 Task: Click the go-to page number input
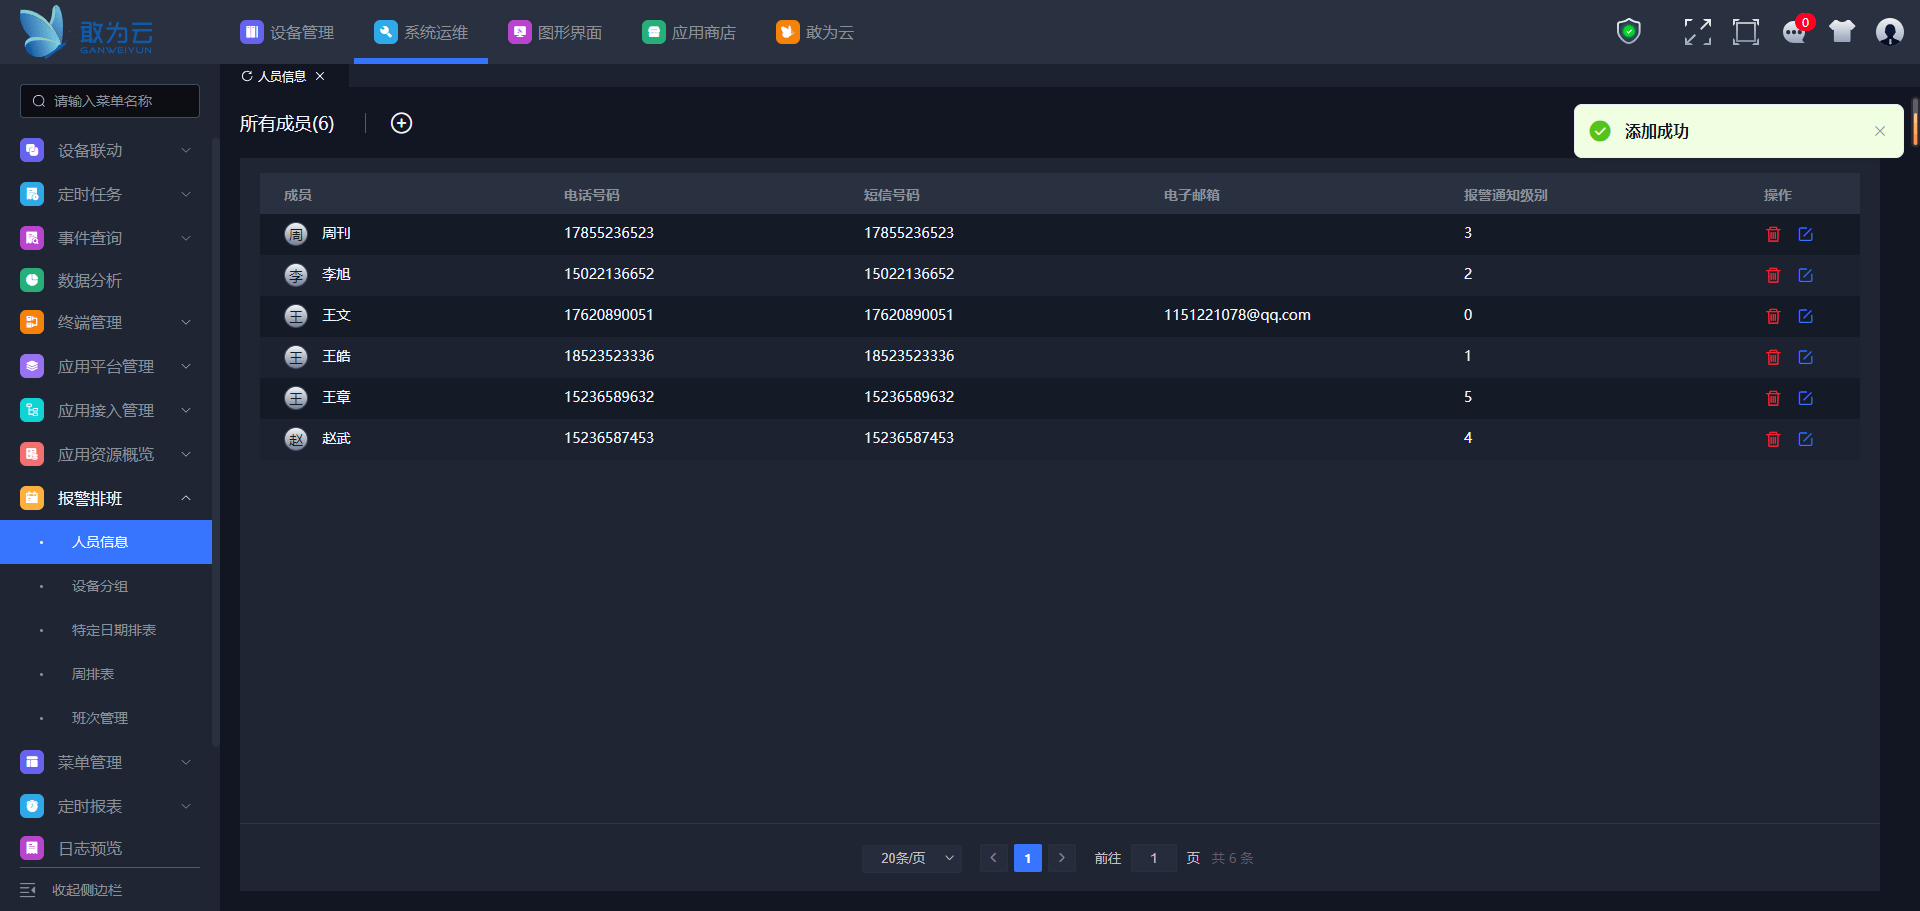(x=1154, y=858)
